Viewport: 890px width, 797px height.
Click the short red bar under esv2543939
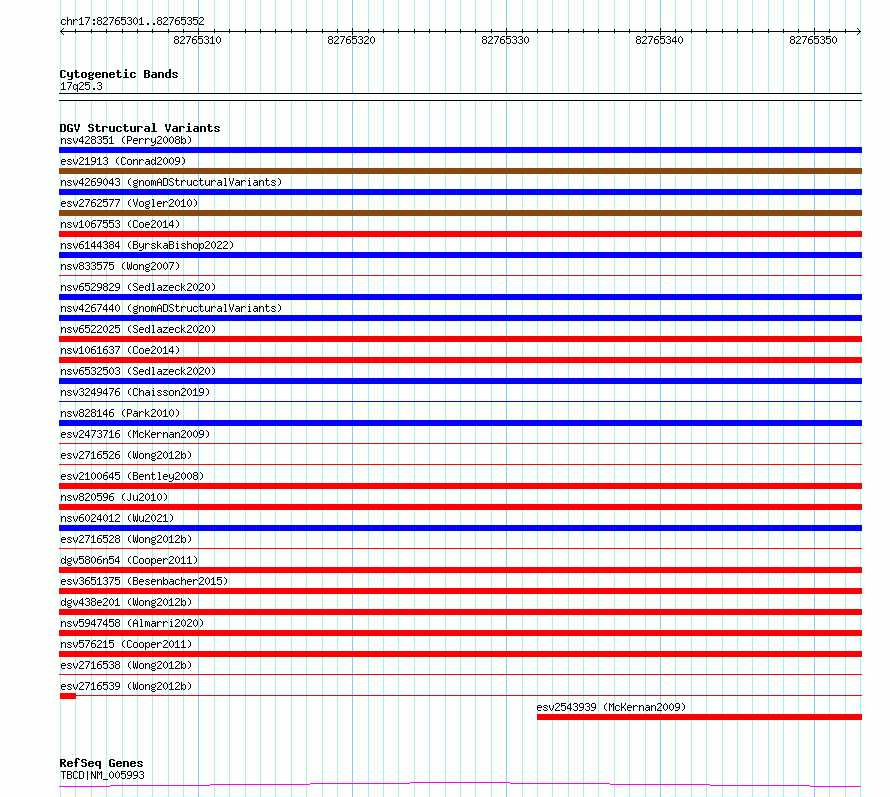pyautogui.click(x=699, y=717)
